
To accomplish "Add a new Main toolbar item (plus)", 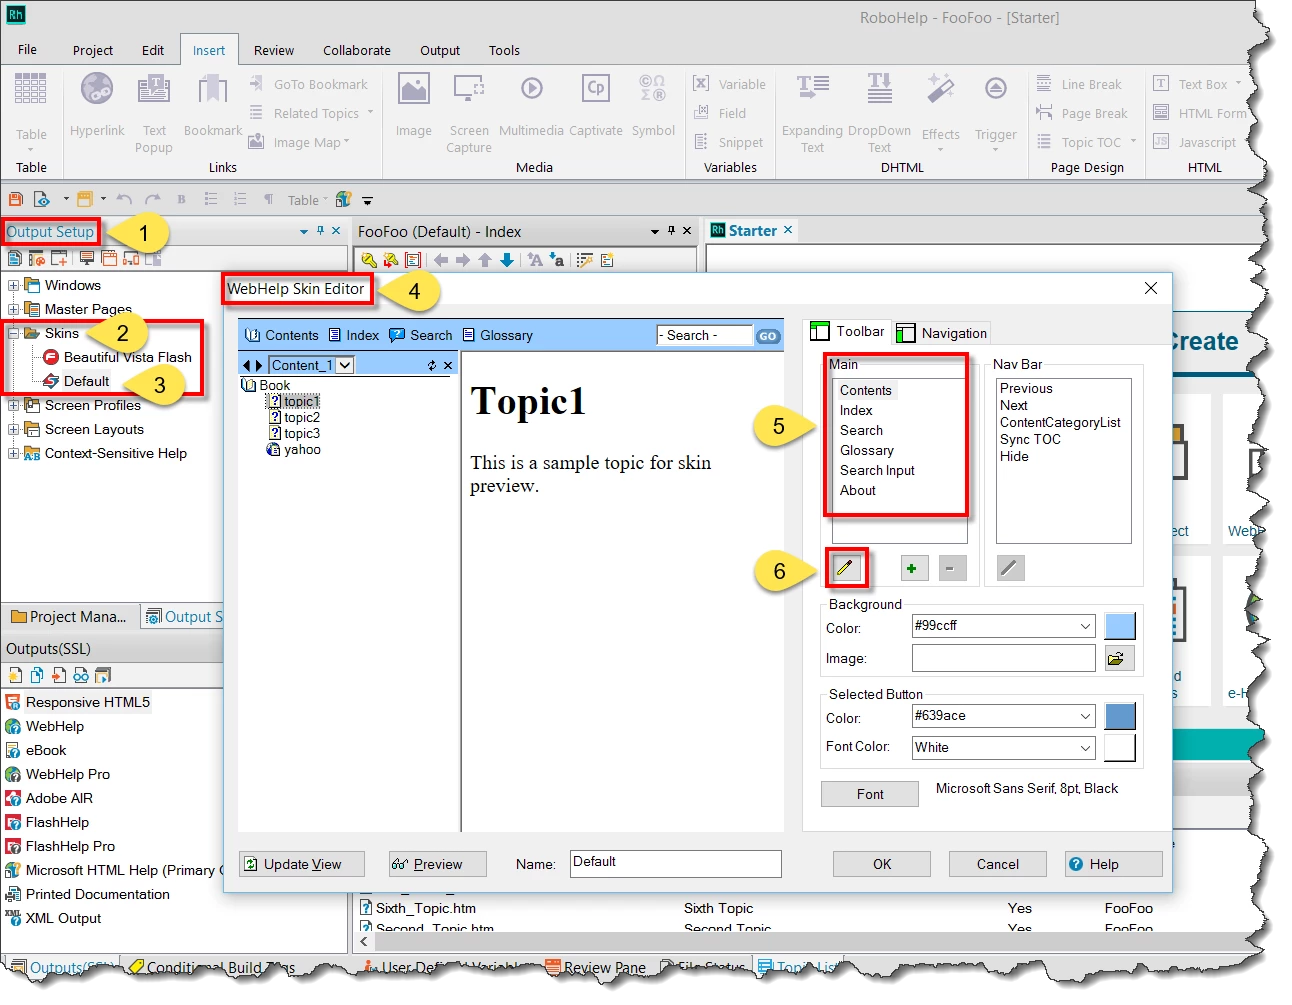I will click(x=912, y=568).
